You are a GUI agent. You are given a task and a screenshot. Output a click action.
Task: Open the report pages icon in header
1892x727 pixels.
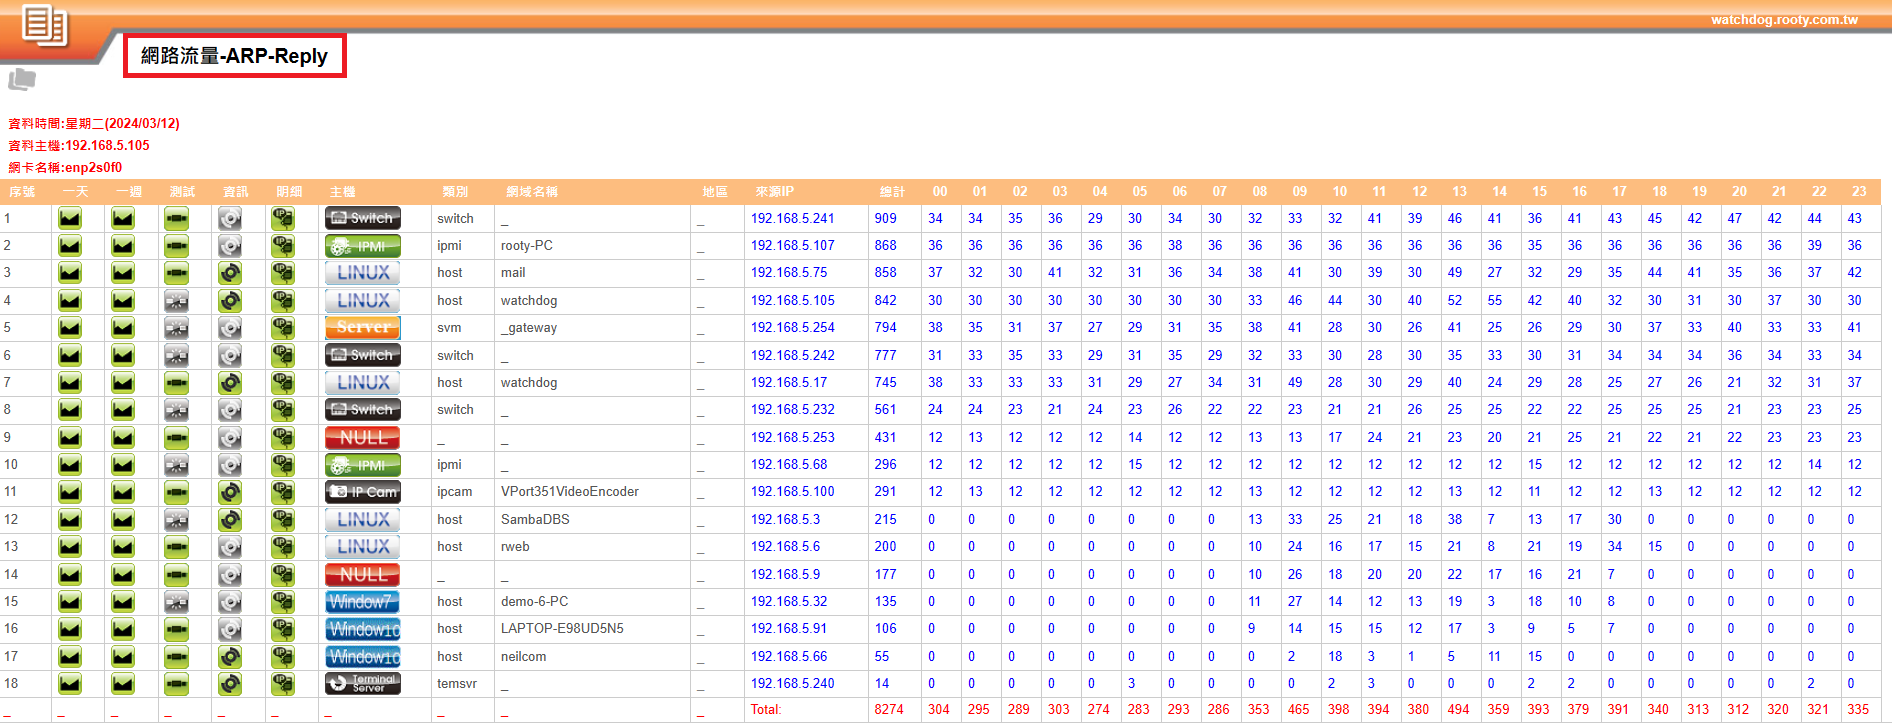tap(45, 25)
